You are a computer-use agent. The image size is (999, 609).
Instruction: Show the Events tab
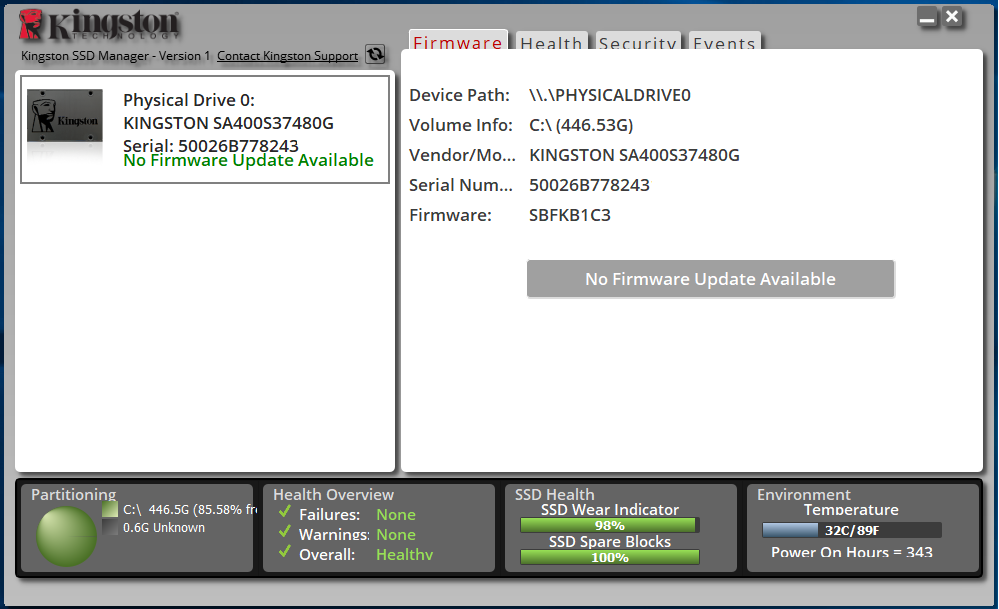tap(724, 43)
